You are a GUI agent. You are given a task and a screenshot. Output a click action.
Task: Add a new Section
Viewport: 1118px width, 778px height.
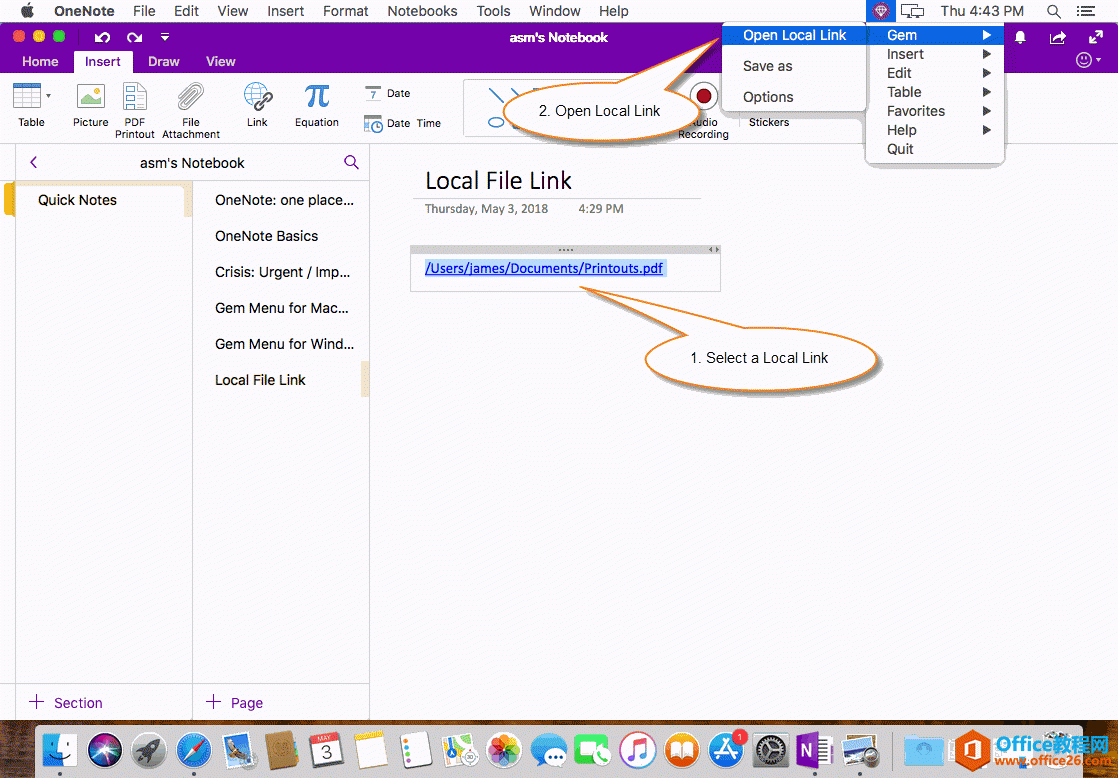point(66,703)
